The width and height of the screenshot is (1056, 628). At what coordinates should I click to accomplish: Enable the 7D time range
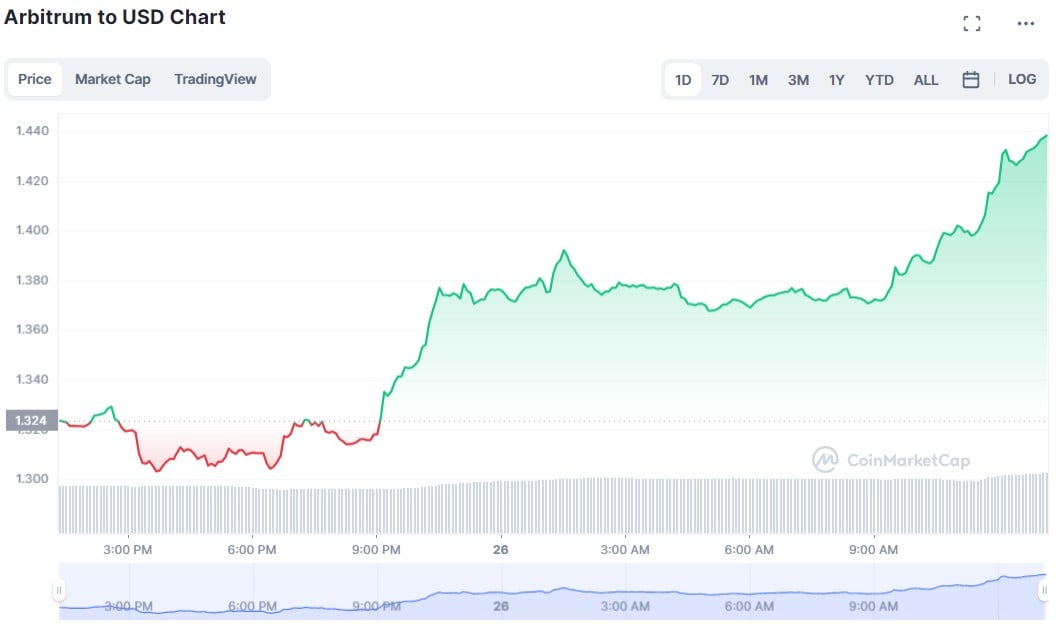click(x=720, y=79)
